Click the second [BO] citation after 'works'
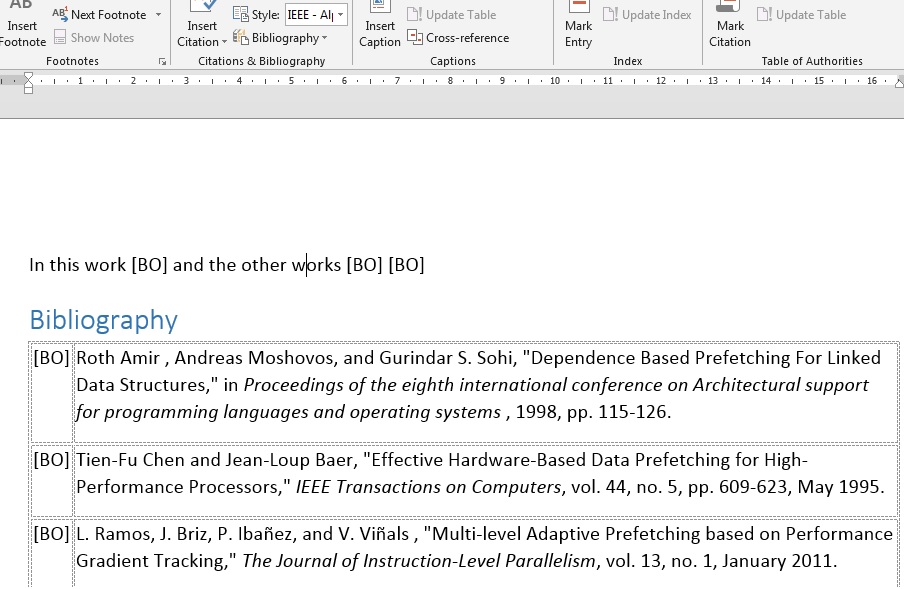Viewport: 904px width, 589px height. coord(364,265)
